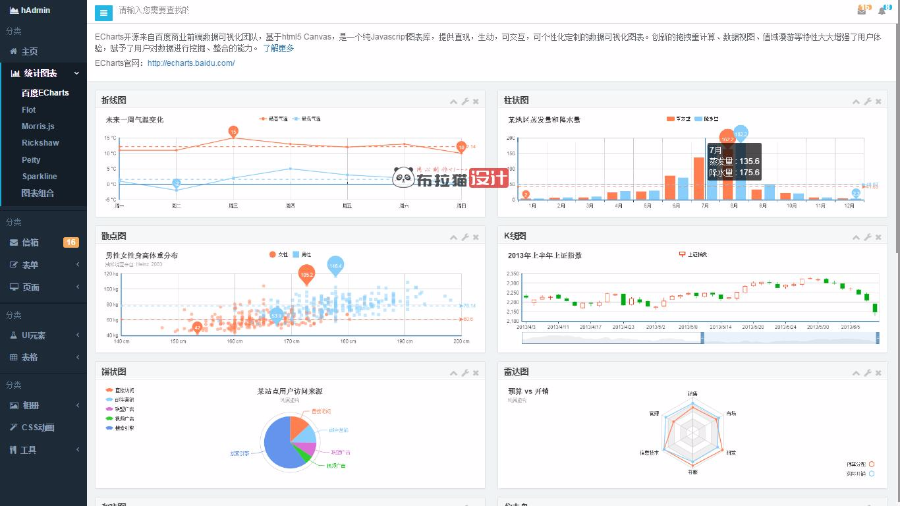
Task: Select 百度ECharts in the sidebar
Action: pos(45,93)
